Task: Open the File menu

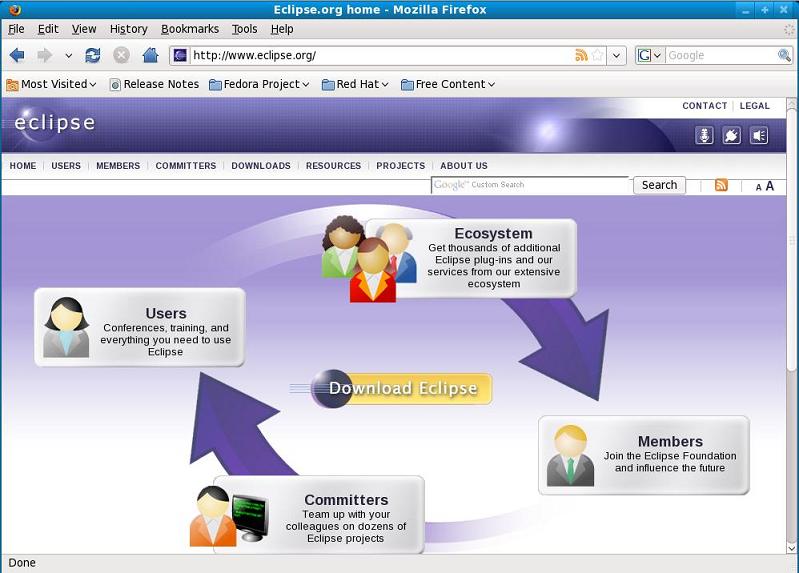Action: click(x=16, y=29)
